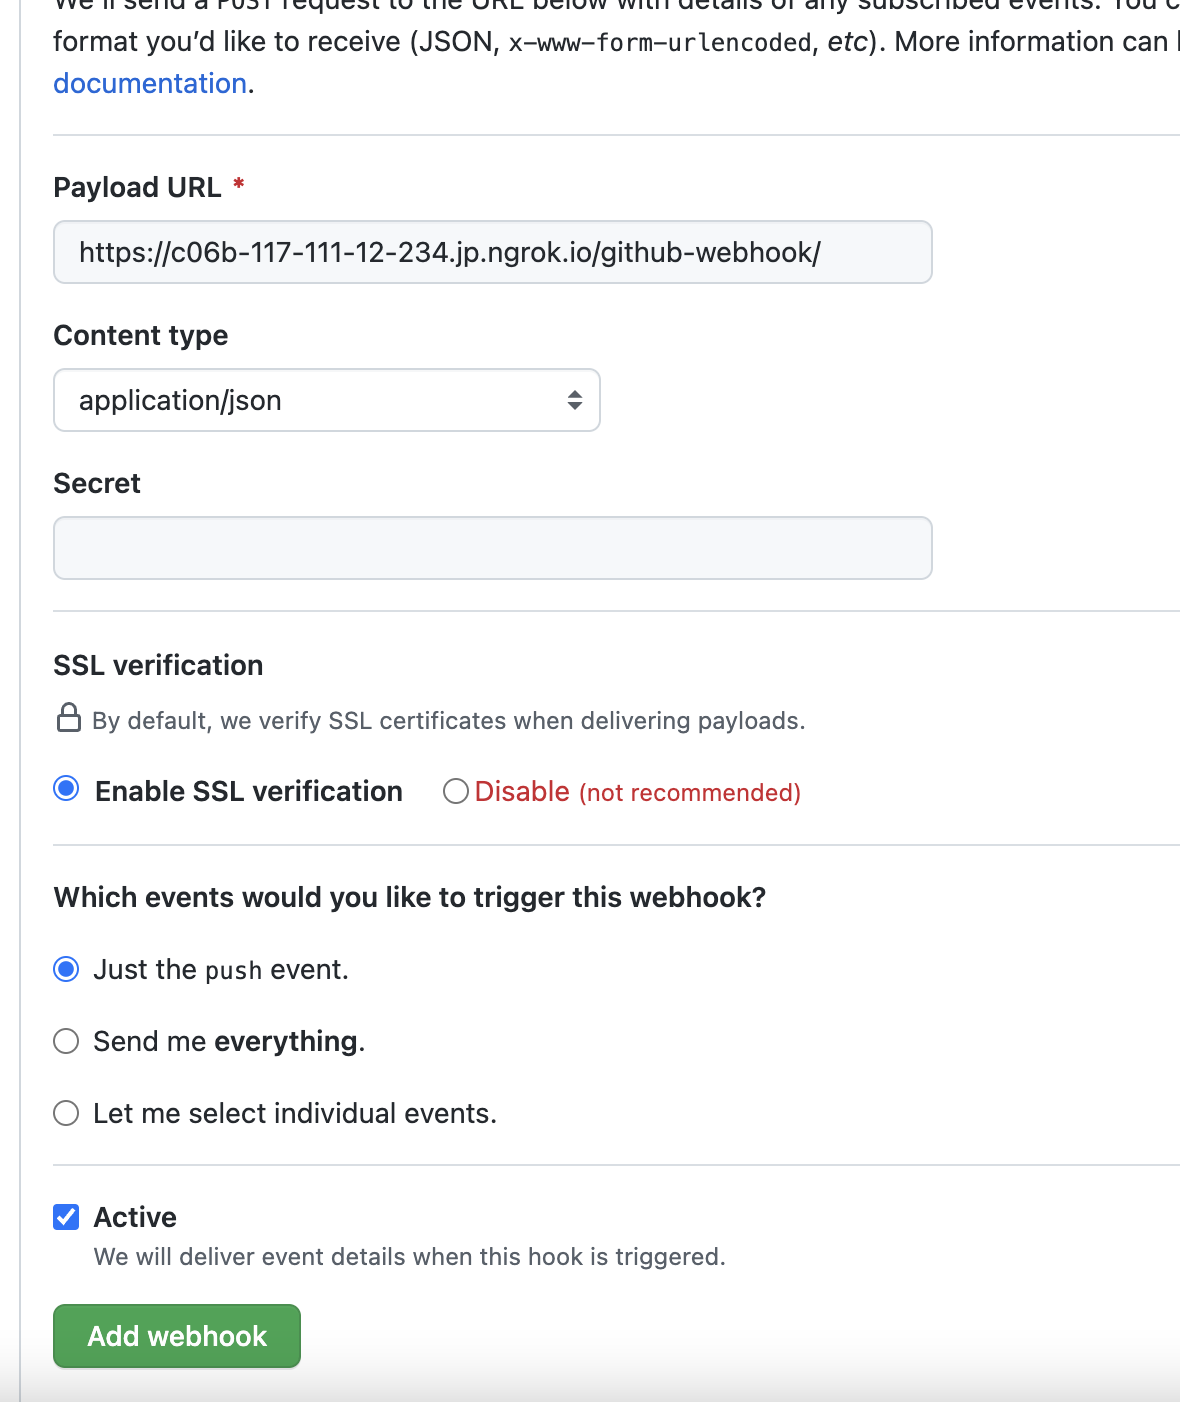Select Let me select individual events

(x=67, y=1113)
